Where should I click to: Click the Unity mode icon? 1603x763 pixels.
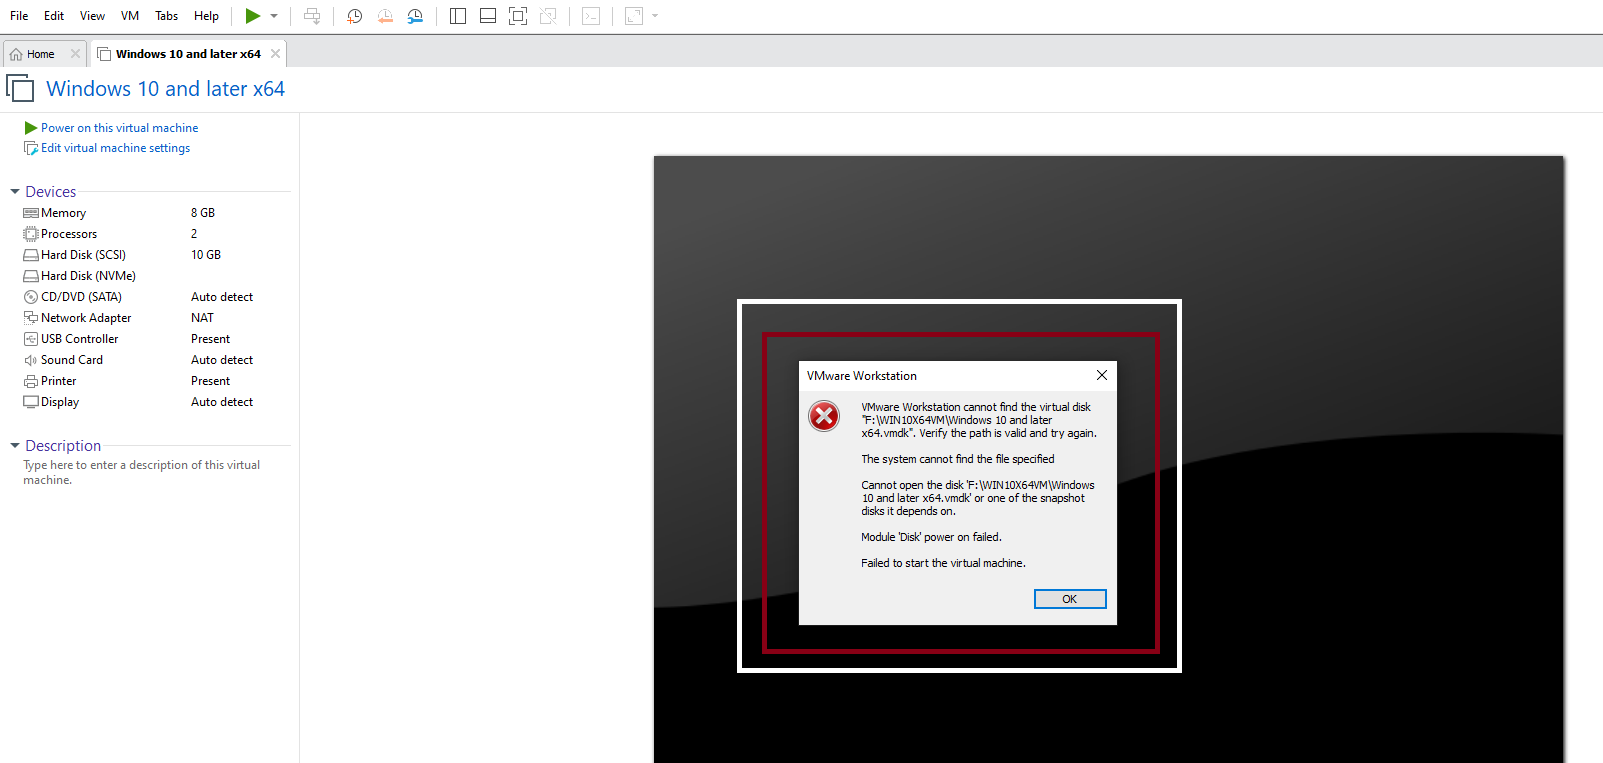tap(548, 16)
